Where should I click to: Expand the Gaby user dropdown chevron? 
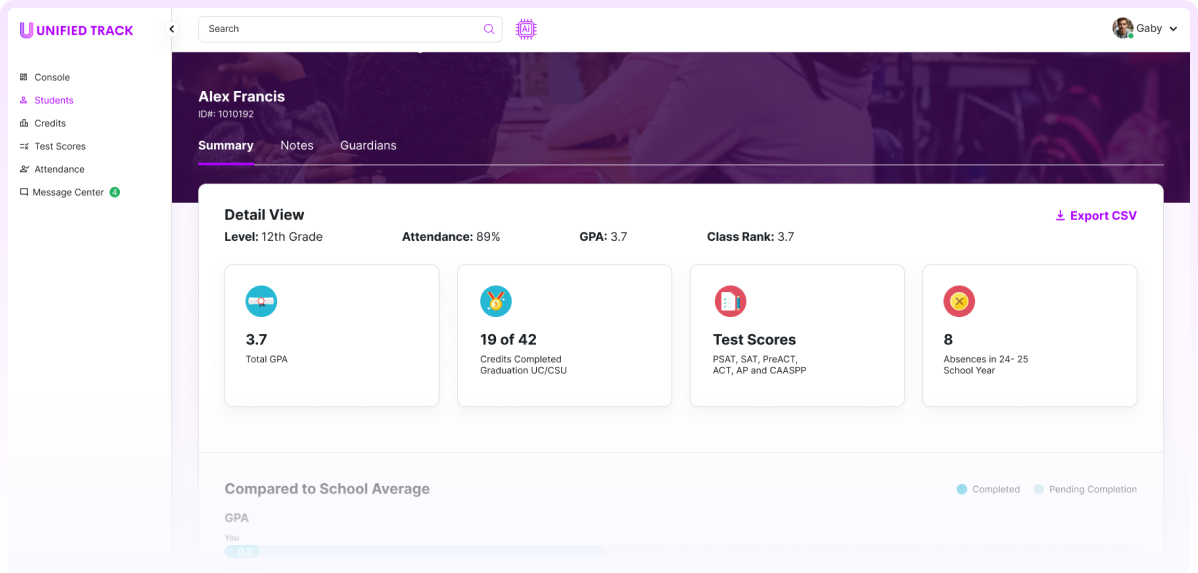(1174, 29)
